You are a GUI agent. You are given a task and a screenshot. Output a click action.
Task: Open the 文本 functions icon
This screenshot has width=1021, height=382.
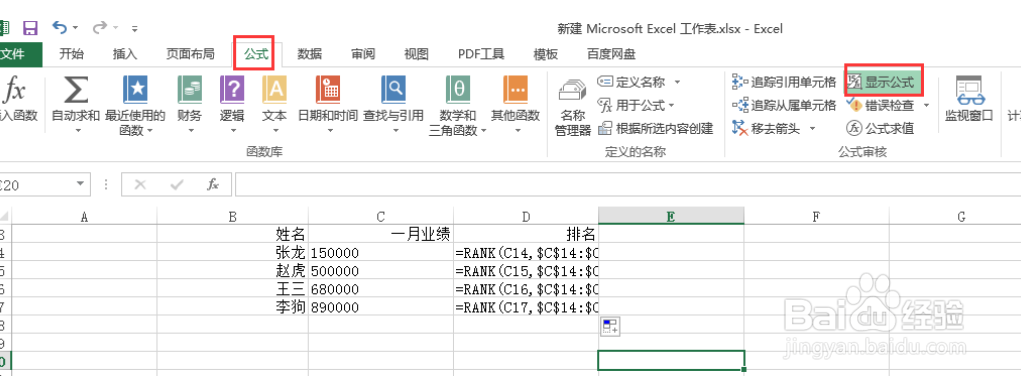(274, 90)
